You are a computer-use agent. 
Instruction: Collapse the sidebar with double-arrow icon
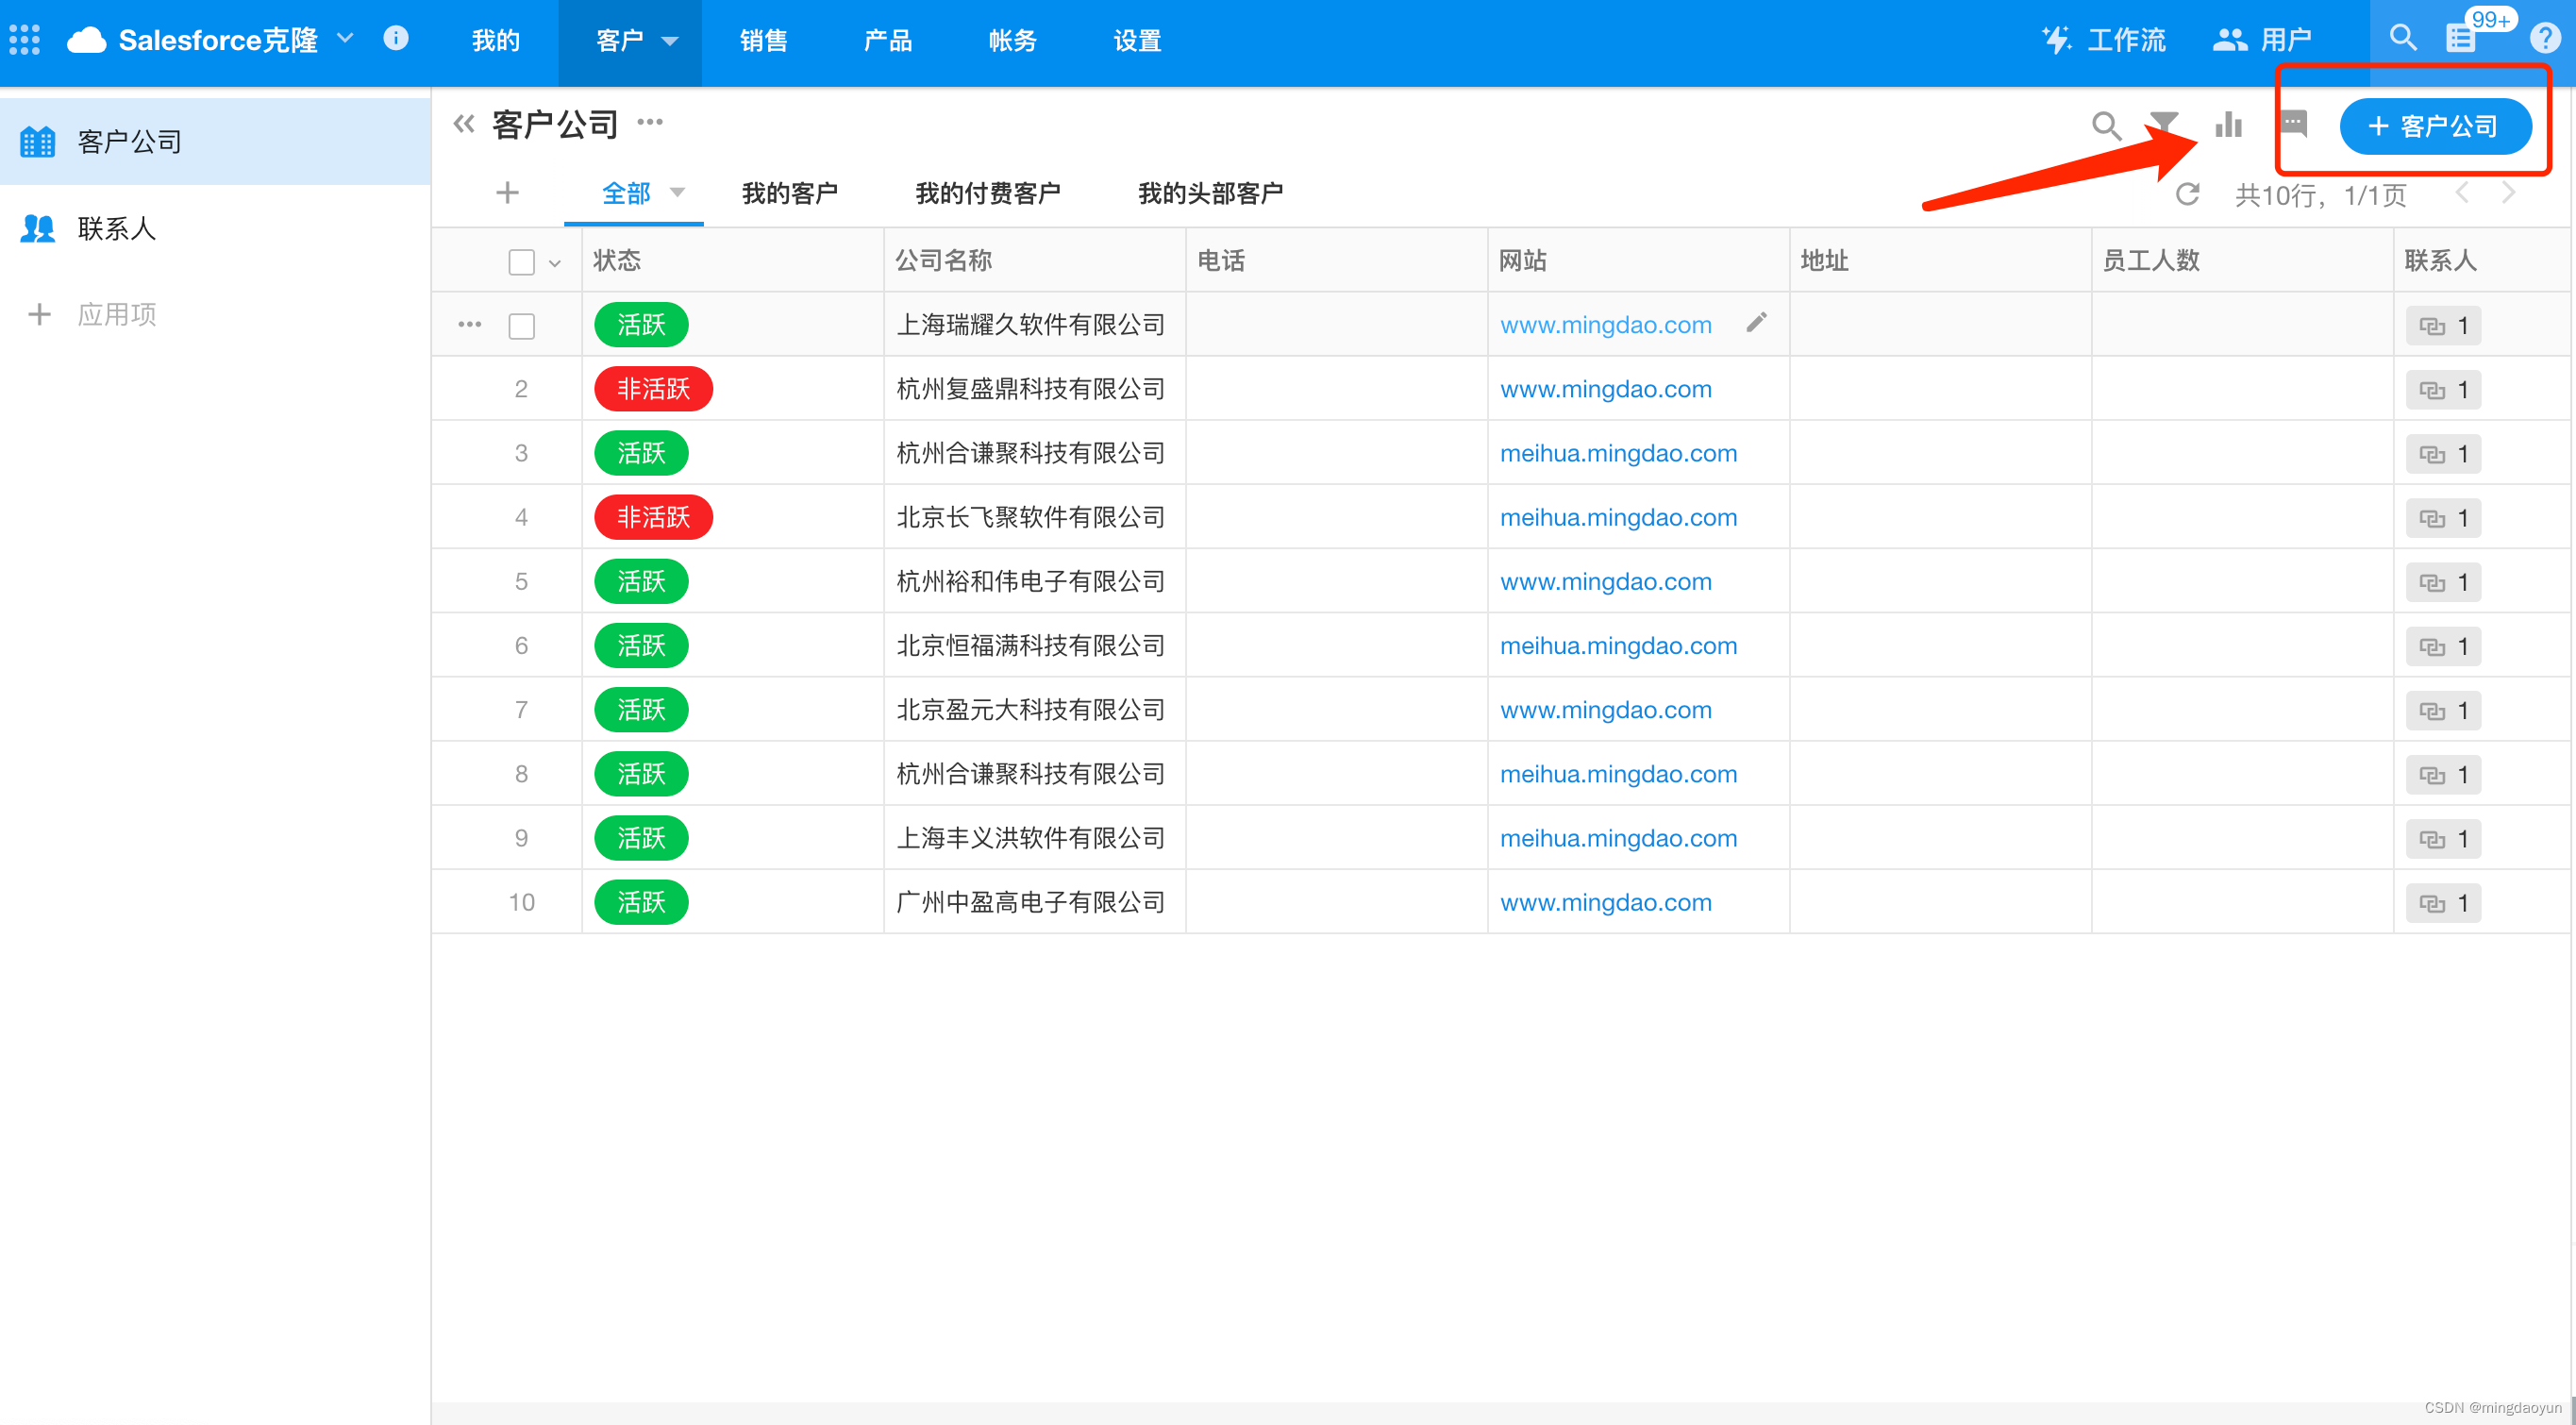coord(463,124)
